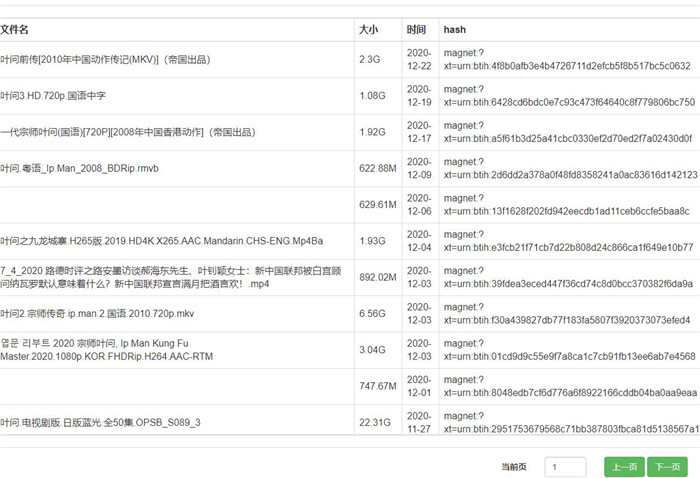Click the 时间 column header
The image size is (700, 478).
pyautogui.click(x=416, y=30)
